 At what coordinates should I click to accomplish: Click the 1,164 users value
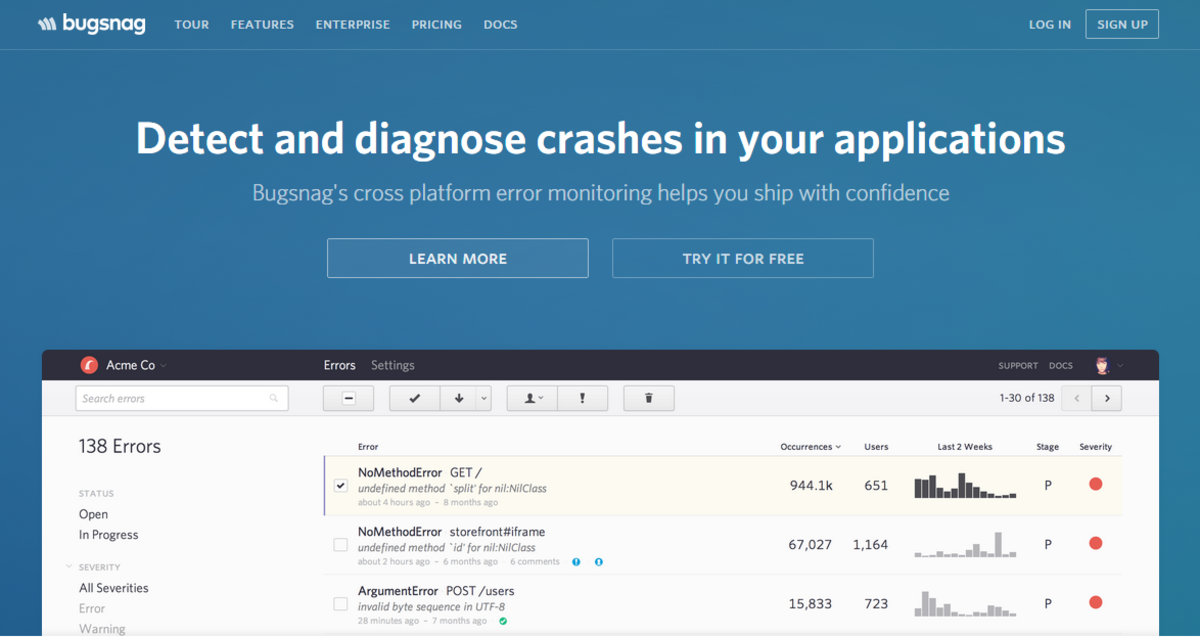[871, 545]
